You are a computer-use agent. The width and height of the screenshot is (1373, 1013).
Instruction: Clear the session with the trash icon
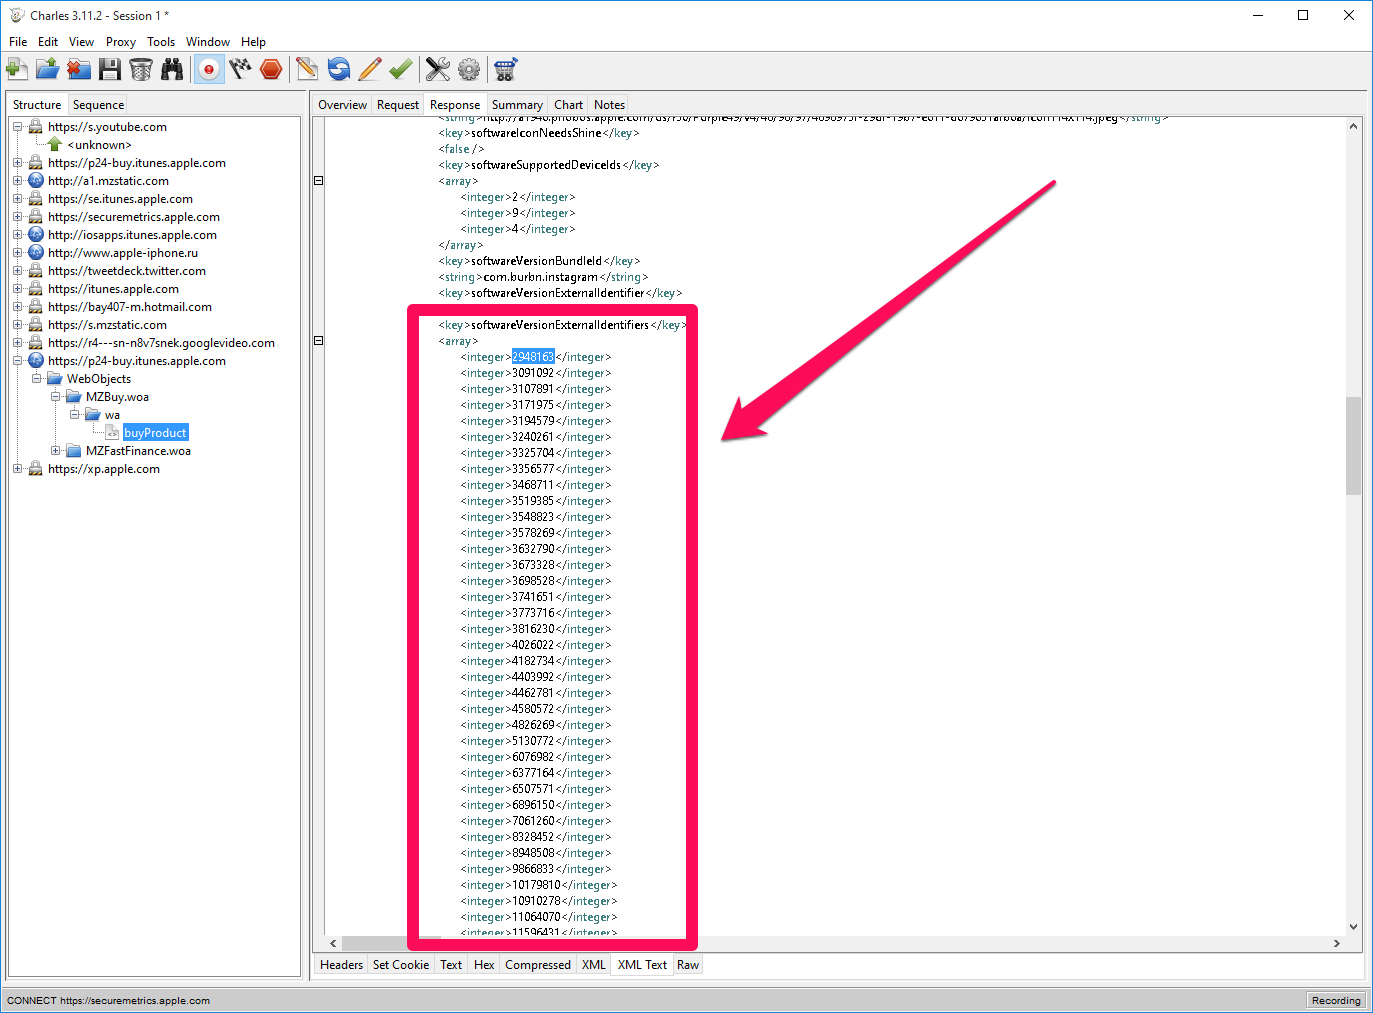pos(141,69)
